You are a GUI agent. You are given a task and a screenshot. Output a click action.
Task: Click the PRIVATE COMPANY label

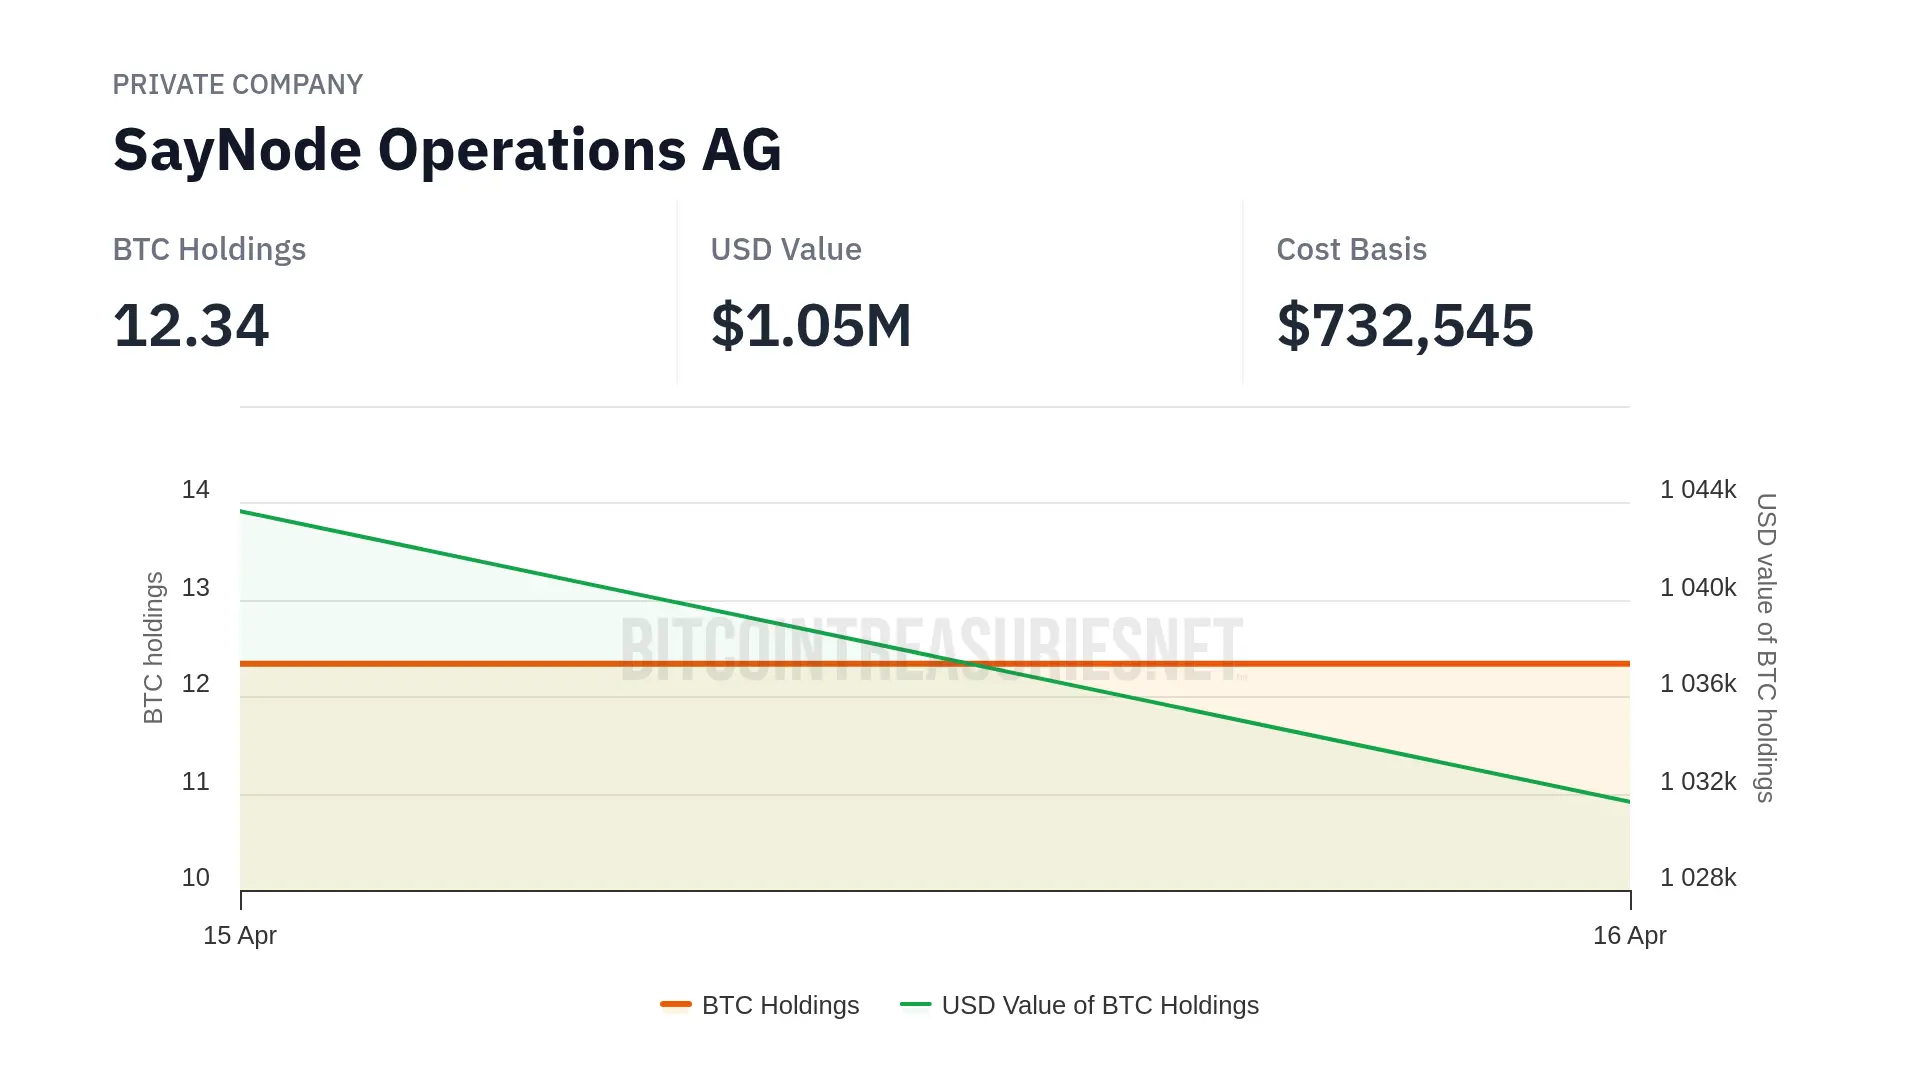[237, 85]
